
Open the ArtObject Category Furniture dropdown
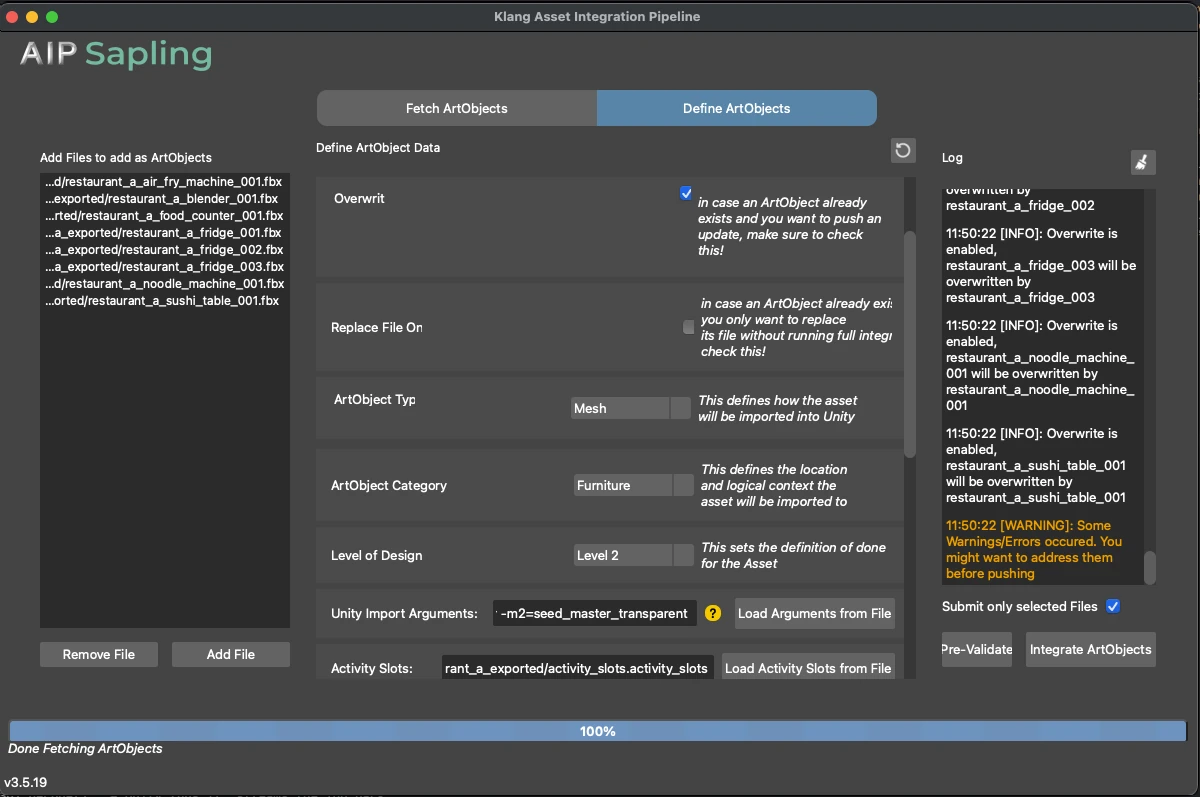pyautogui.click(x=634, y=485)
